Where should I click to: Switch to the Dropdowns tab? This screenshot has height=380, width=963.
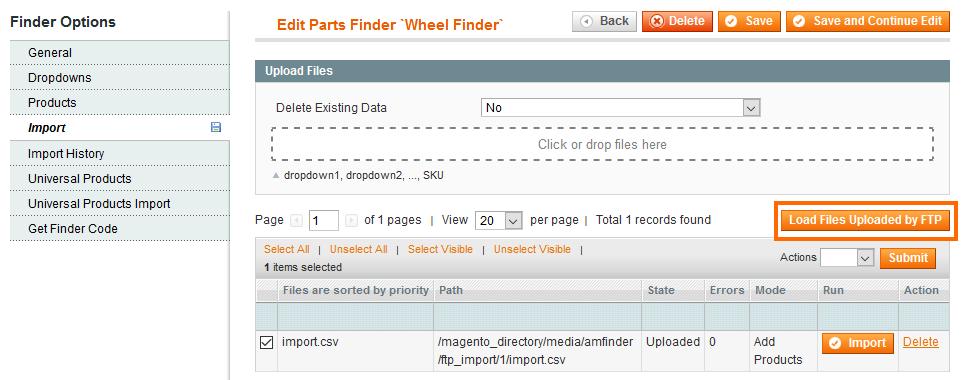point(120,78)
